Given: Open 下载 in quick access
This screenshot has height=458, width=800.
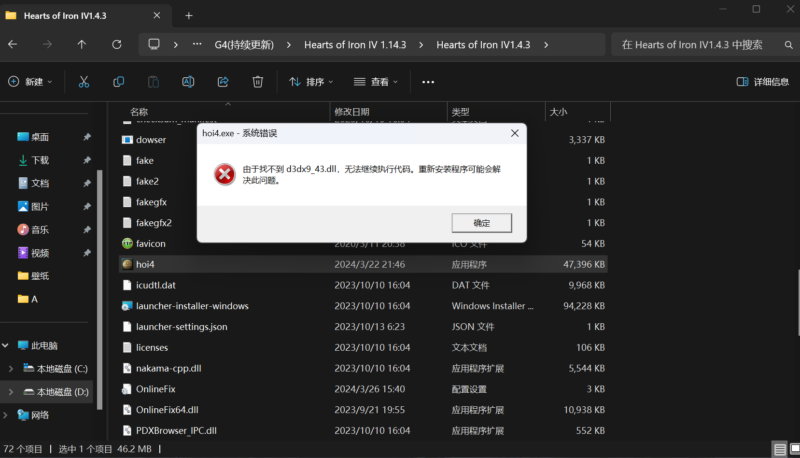Looking at the screenshot, I should (x=40, y=160).
